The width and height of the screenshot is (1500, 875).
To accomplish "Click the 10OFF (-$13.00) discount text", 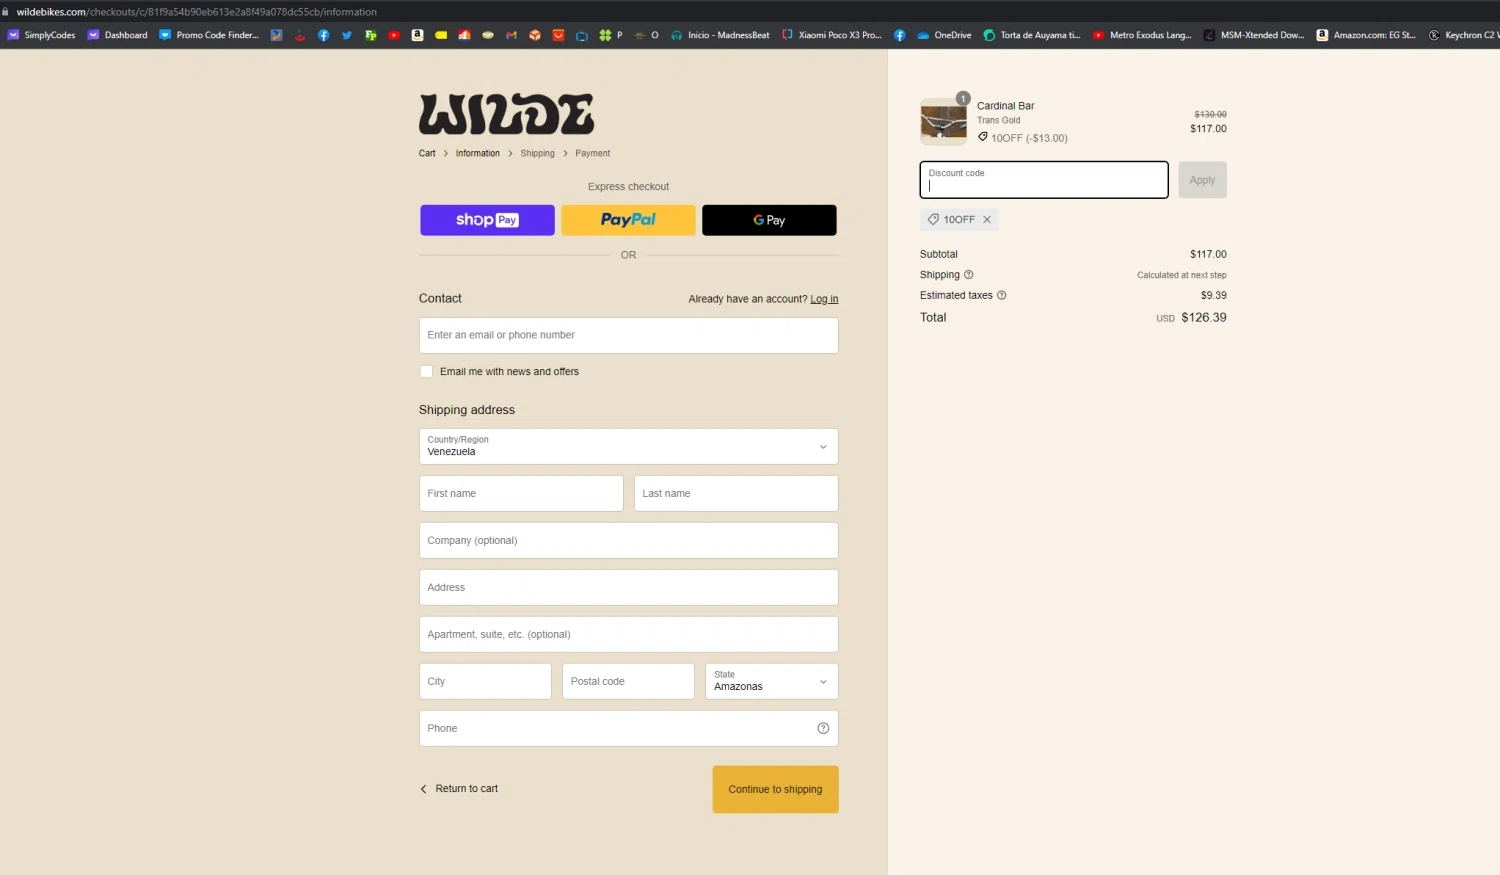I will click(1029, 138).
